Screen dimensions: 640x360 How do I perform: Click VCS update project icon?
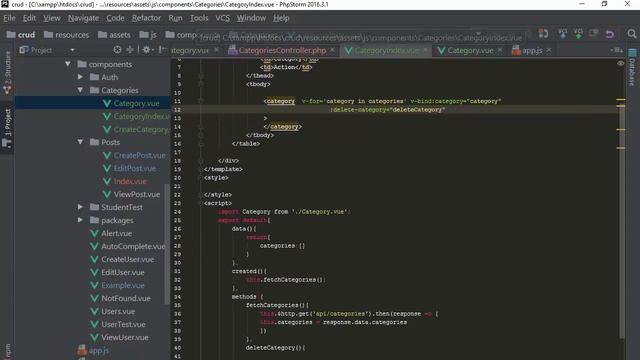pyautogui.click(x=563, y=34)
